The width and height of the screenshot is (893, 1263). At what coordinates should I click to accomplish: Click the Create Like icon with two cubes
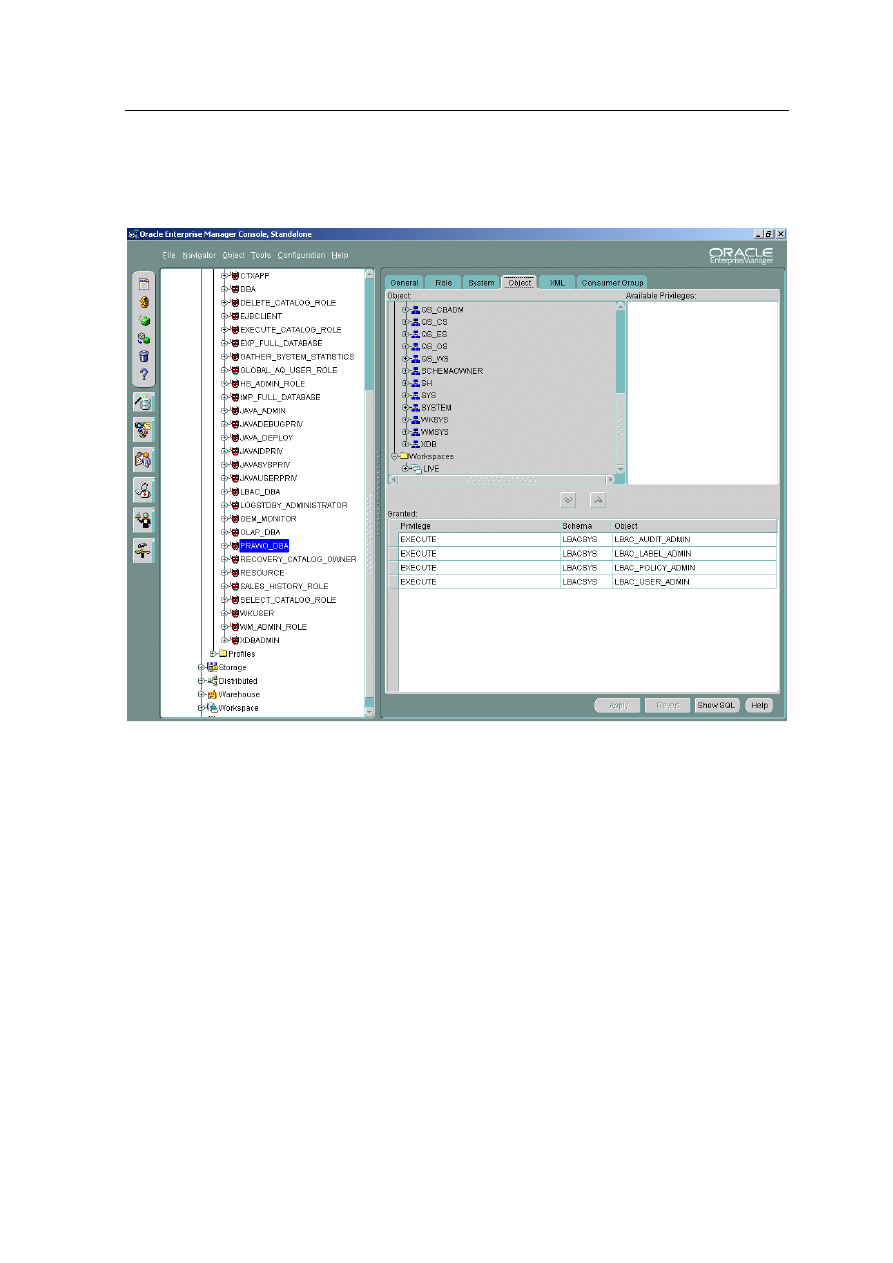coord(144,338)
